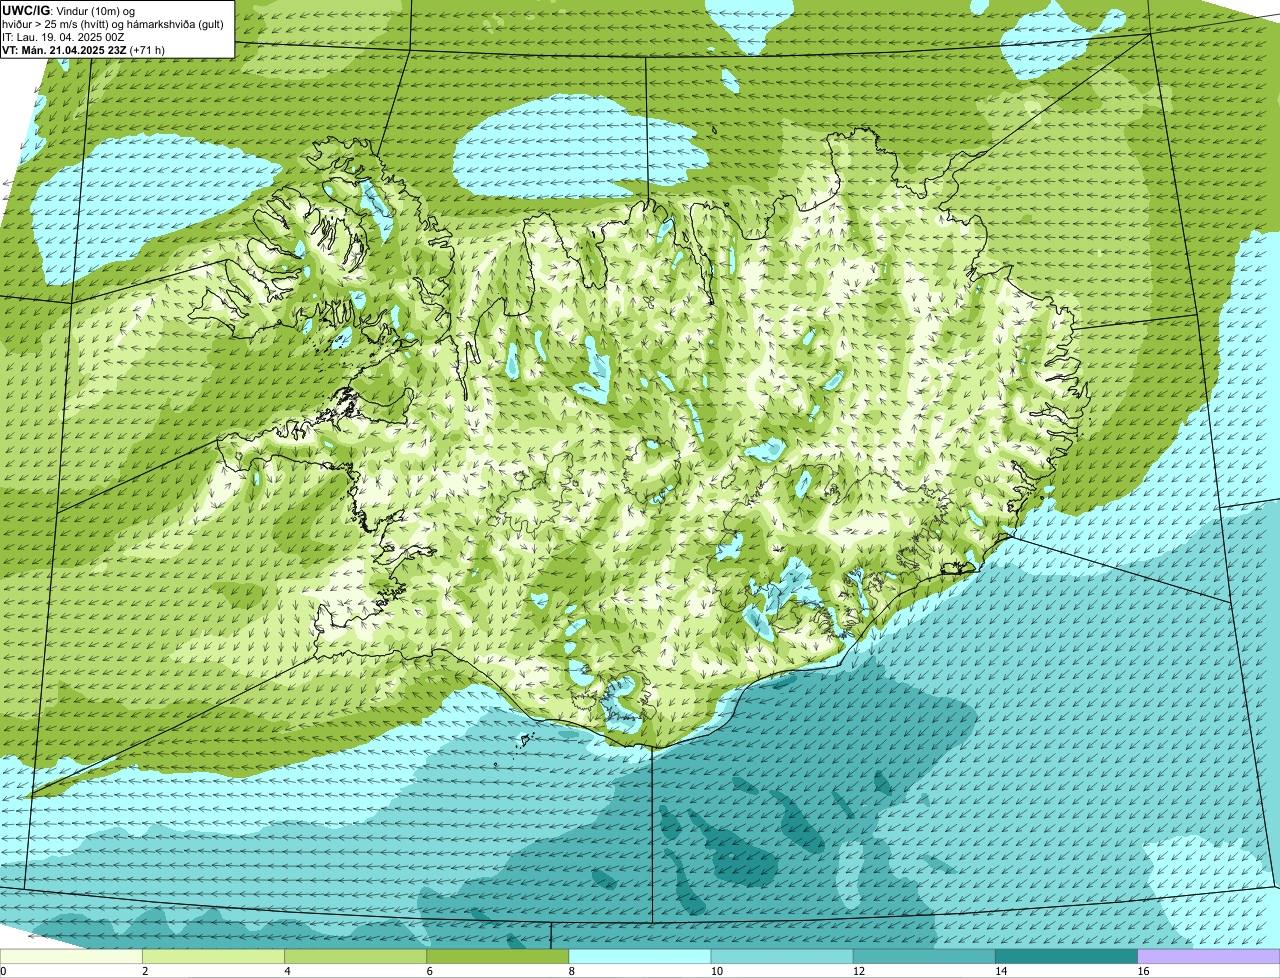This screenshot has height=978, width=1280.
Task: Click the legend scale label "12"
Action: [x=858, y=971]
